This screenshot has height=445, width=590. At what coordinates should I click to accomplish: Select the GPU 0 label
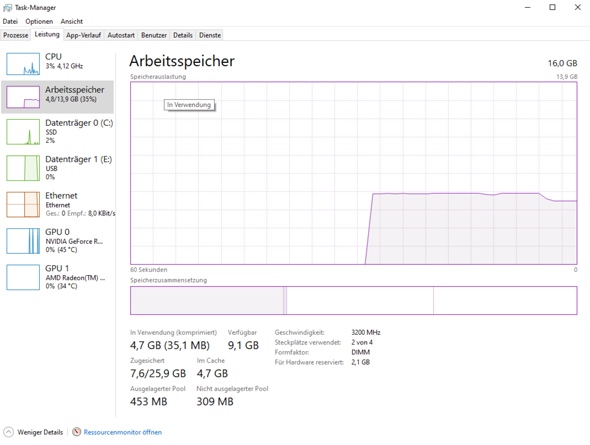57,232
